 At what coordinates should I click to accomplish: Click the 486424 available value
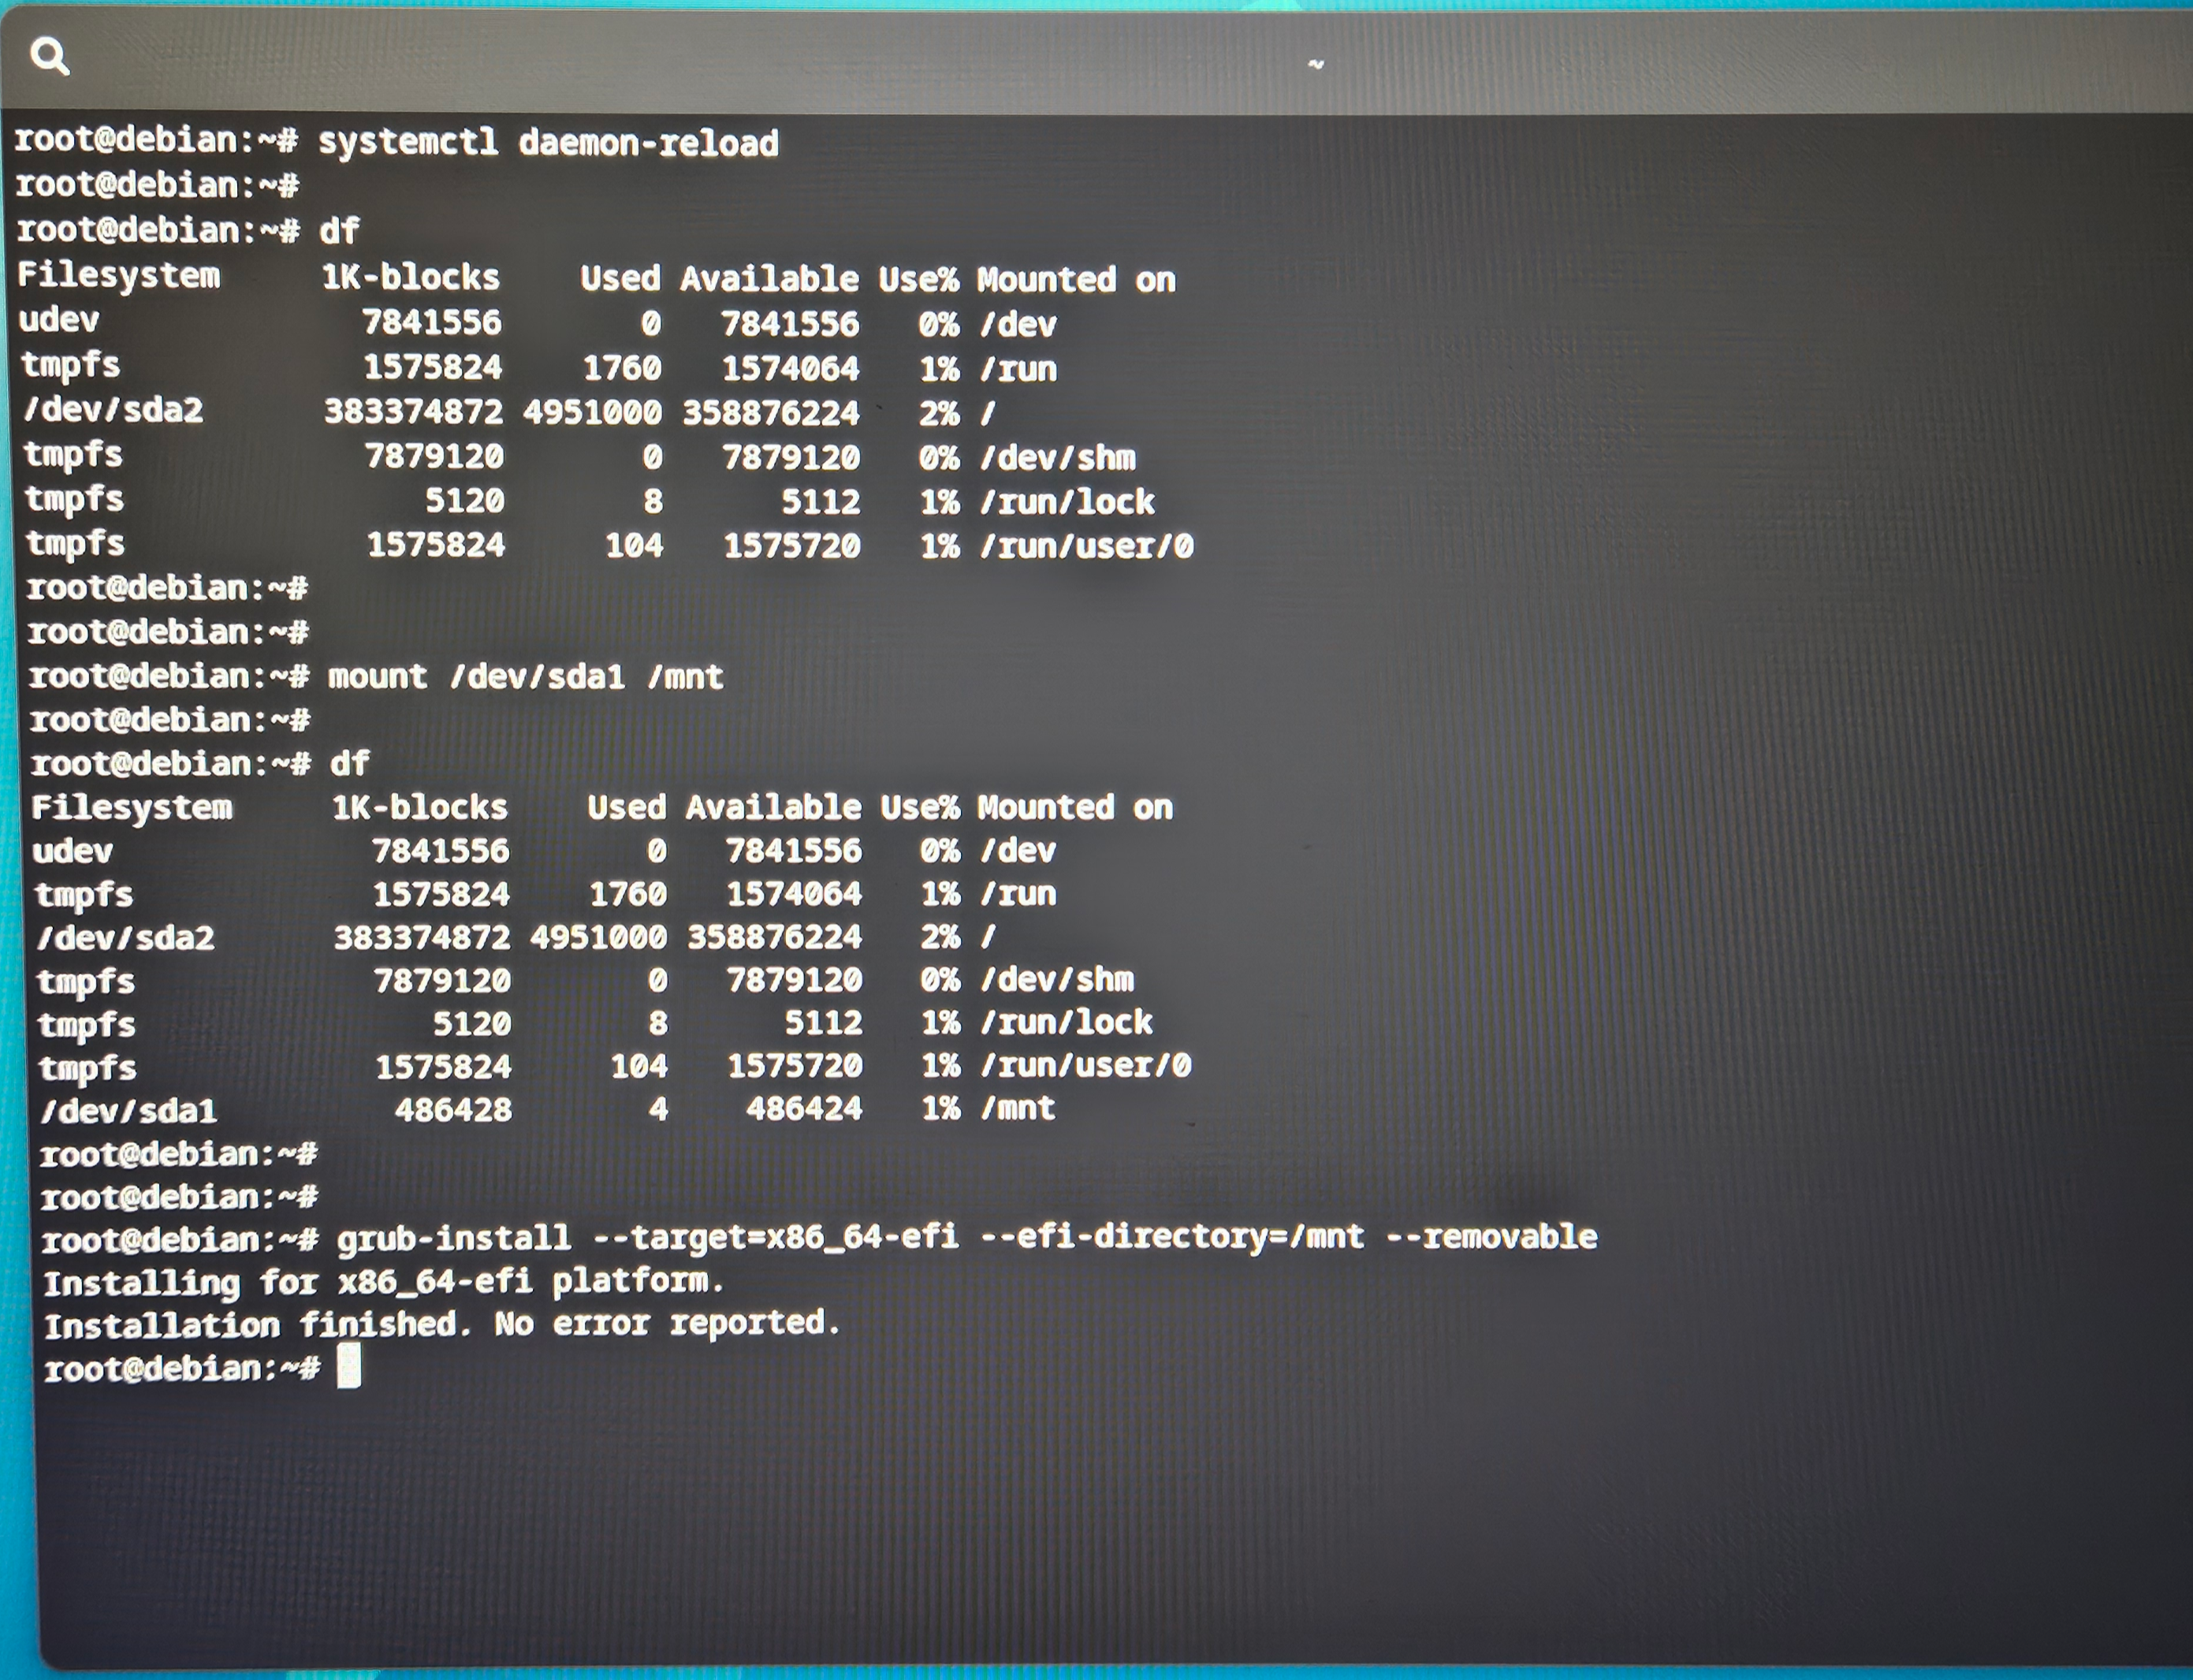pyautogui.click(x=803, y=1108)
